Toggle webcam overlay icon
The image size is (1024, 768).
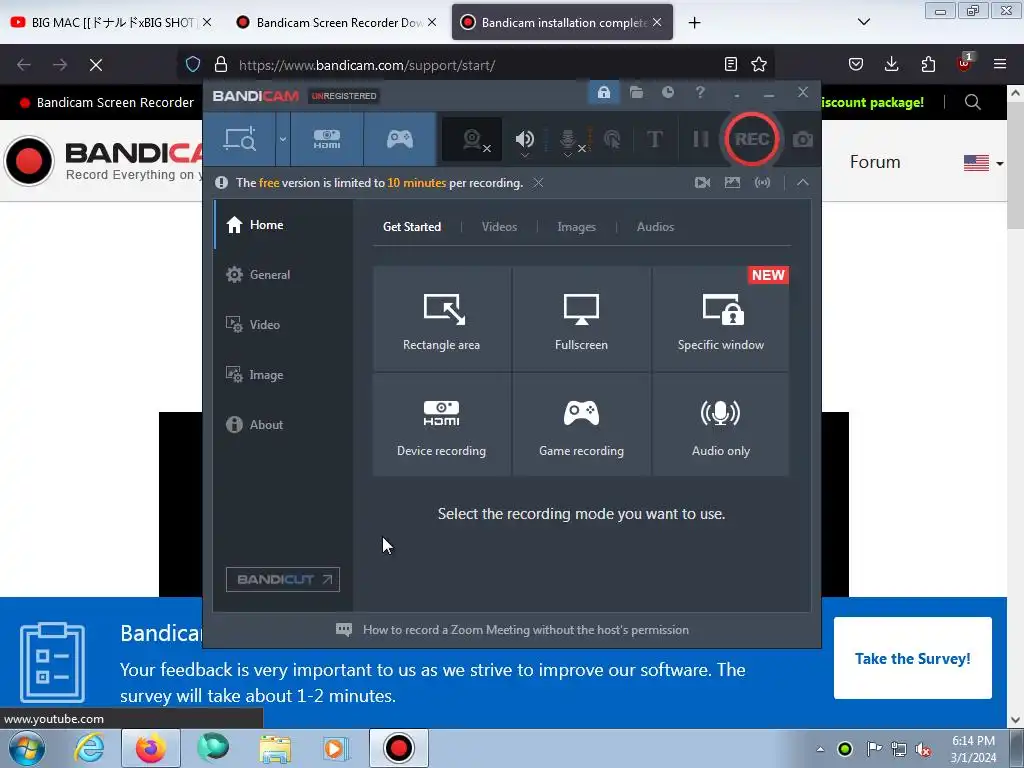point(472,139)
